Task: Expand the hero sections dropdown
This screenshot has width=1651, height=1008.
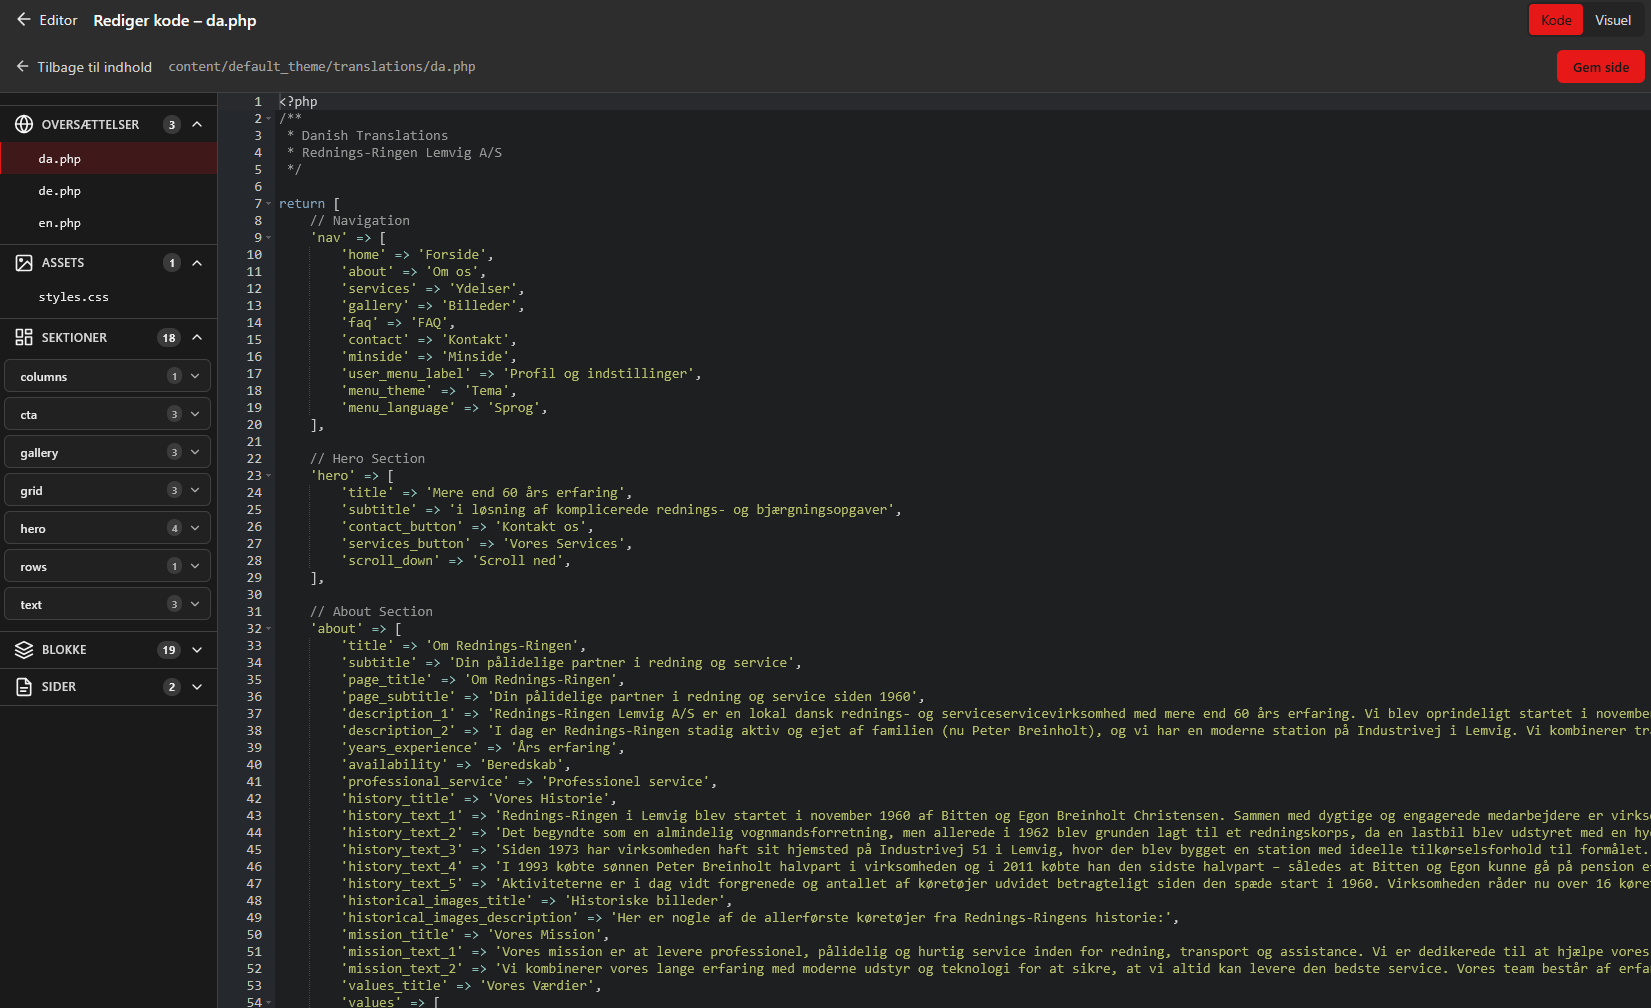Action: (x=195, y=528)
